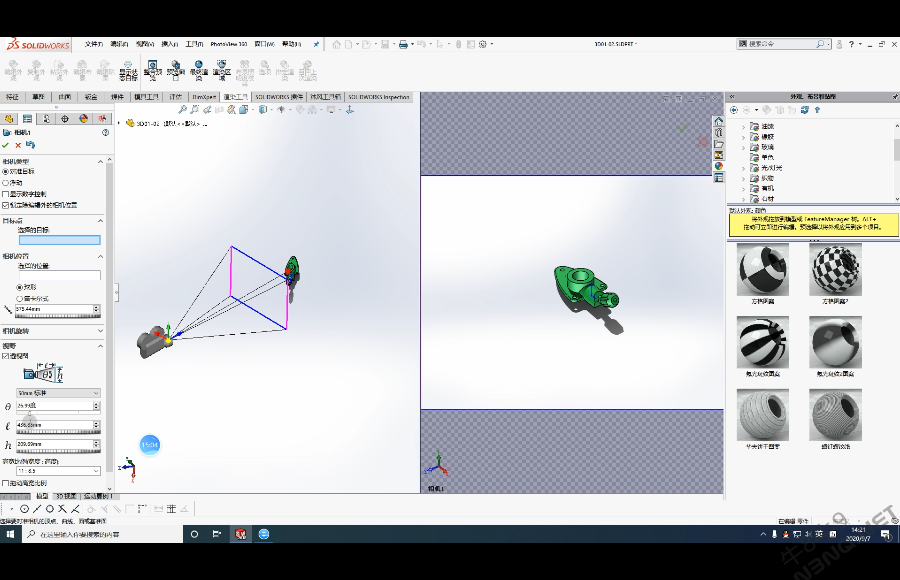Collapse the target point section

pos(100,221)
